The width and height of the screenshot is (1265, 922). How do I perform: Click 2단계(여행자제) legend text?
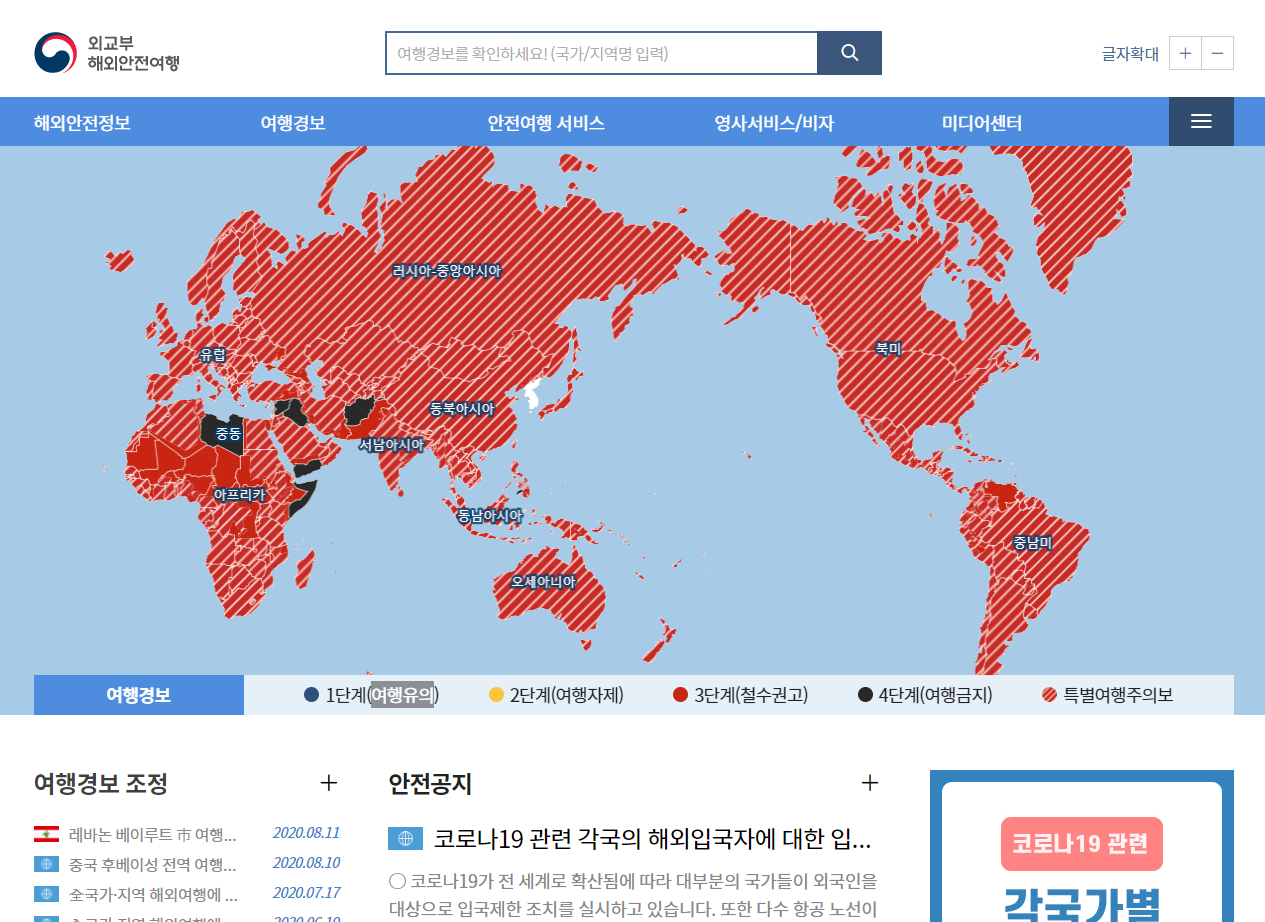[x=567, y=695]
